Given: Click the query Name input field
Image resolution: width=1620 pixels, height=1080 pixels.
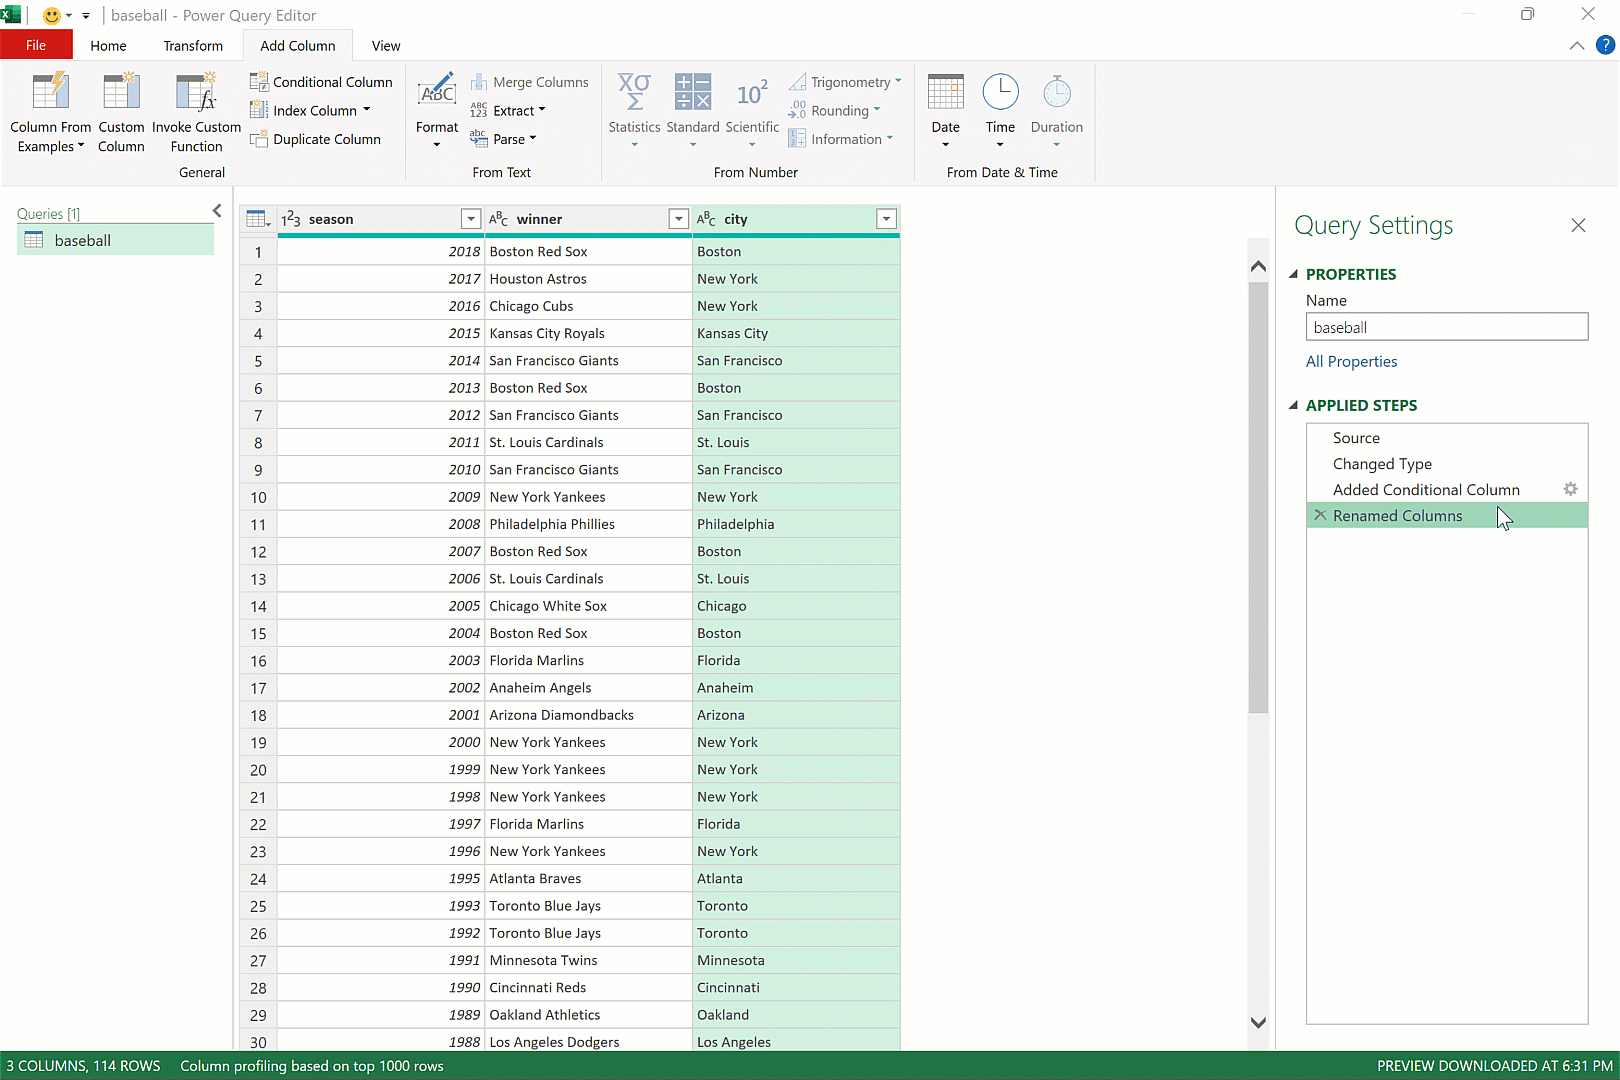Looking at the screenshot, I should coord(1446,327).
